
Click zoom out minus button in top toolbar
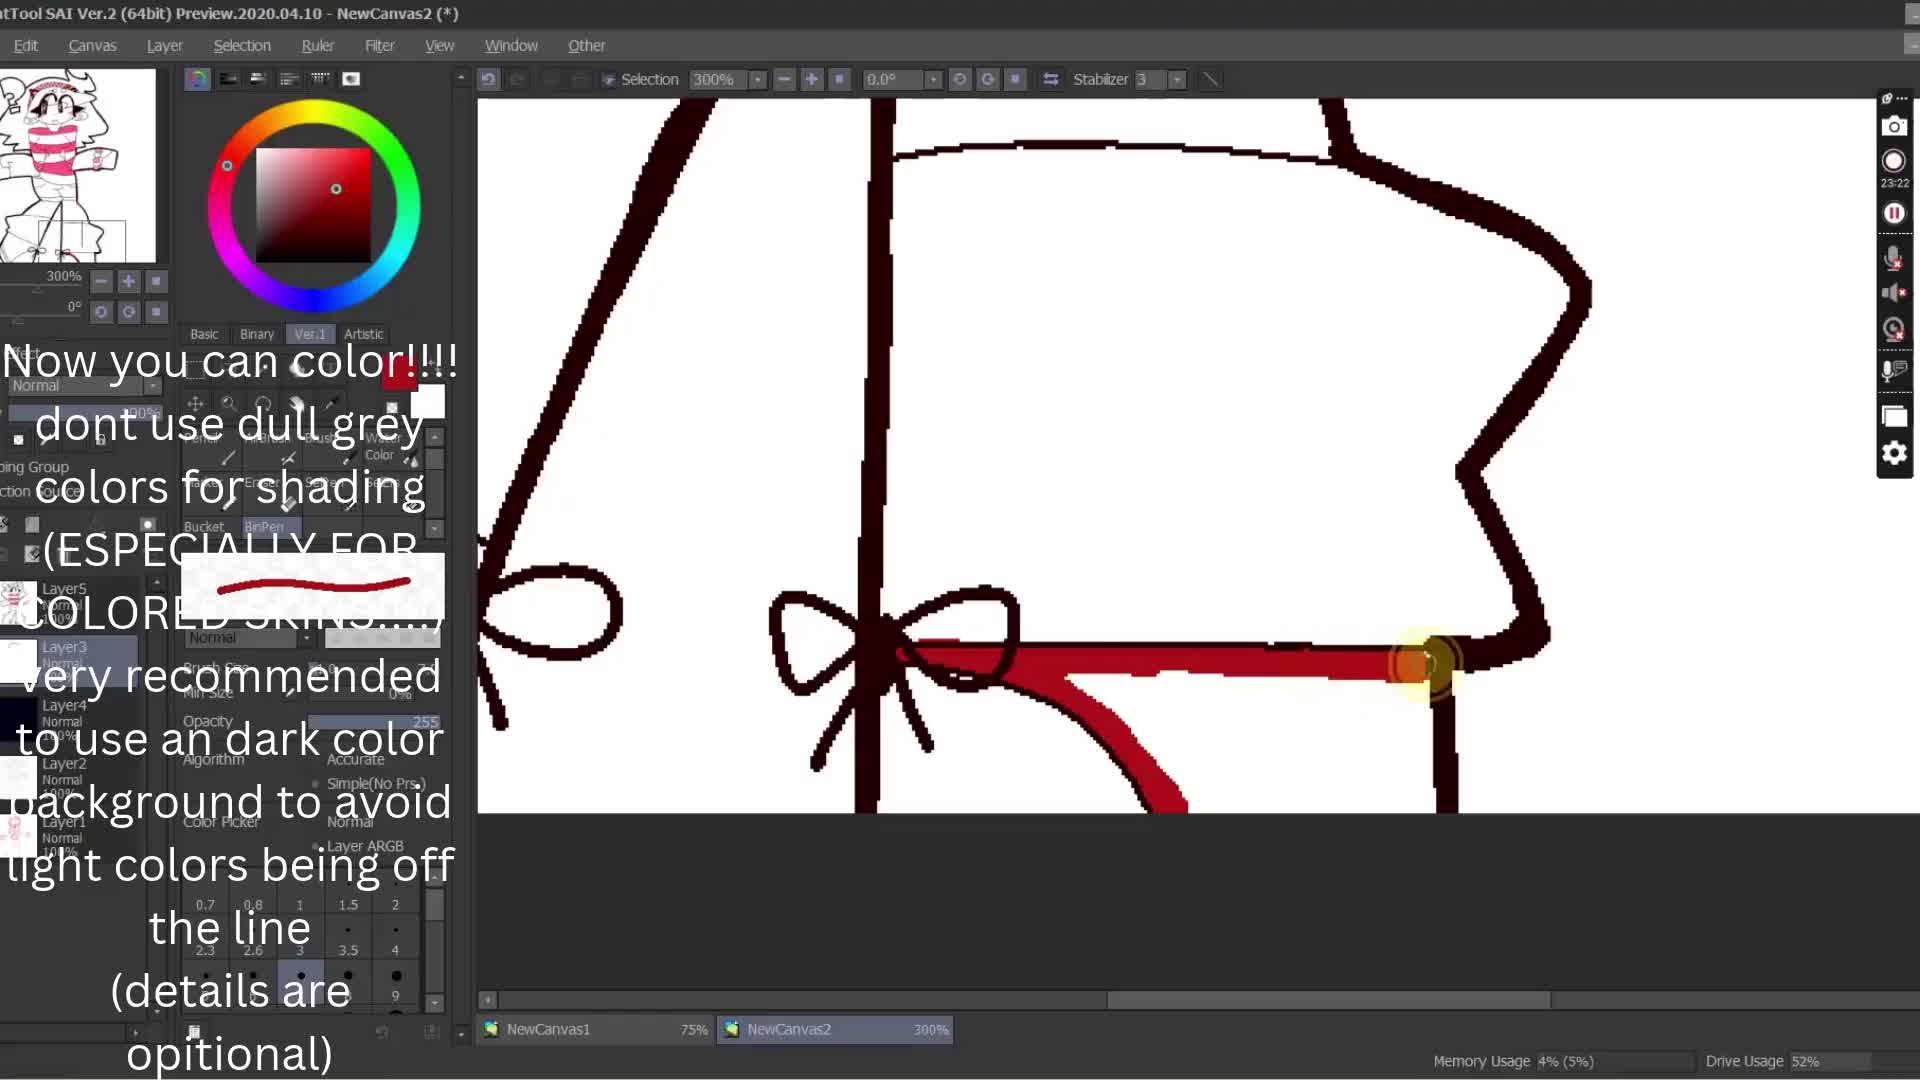click(784, 79)
